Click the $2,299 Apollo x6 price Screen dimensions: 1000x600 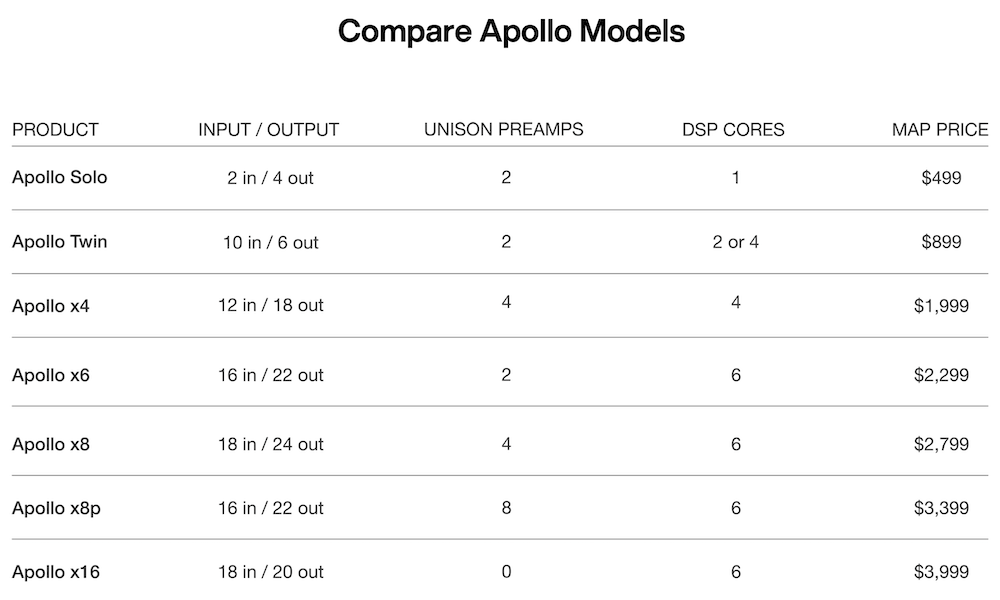tap(941, 375)
